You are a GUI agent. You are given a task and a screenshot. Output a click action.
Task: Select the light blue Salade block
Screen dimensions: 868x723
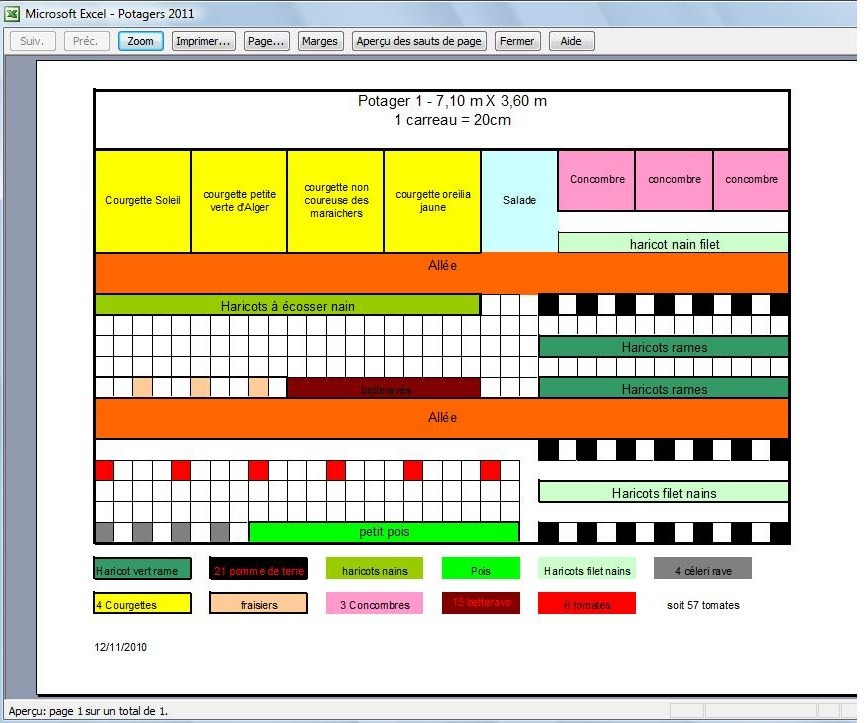[x=519, y=201]
